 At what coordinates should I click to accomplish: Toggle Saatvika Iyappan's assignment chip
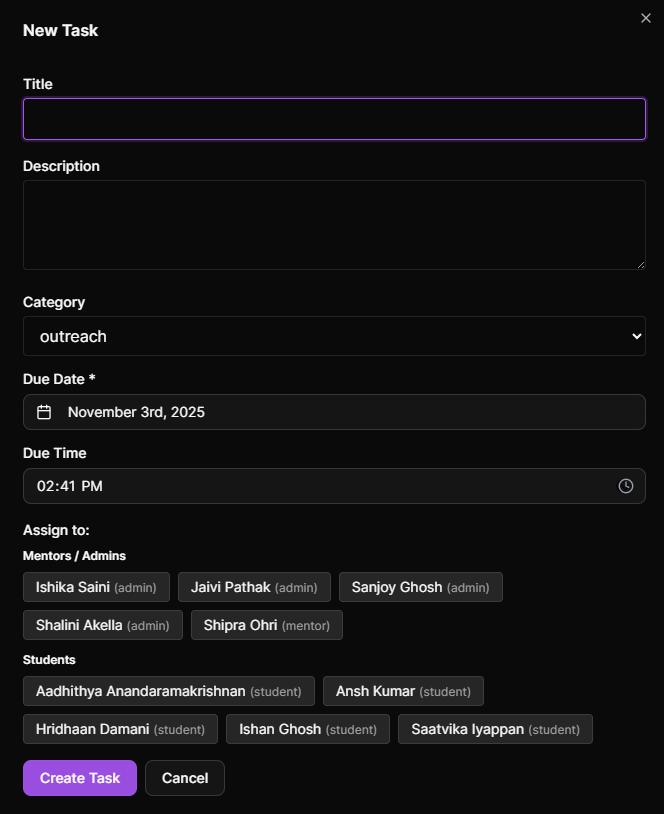[x=495, y=729]
